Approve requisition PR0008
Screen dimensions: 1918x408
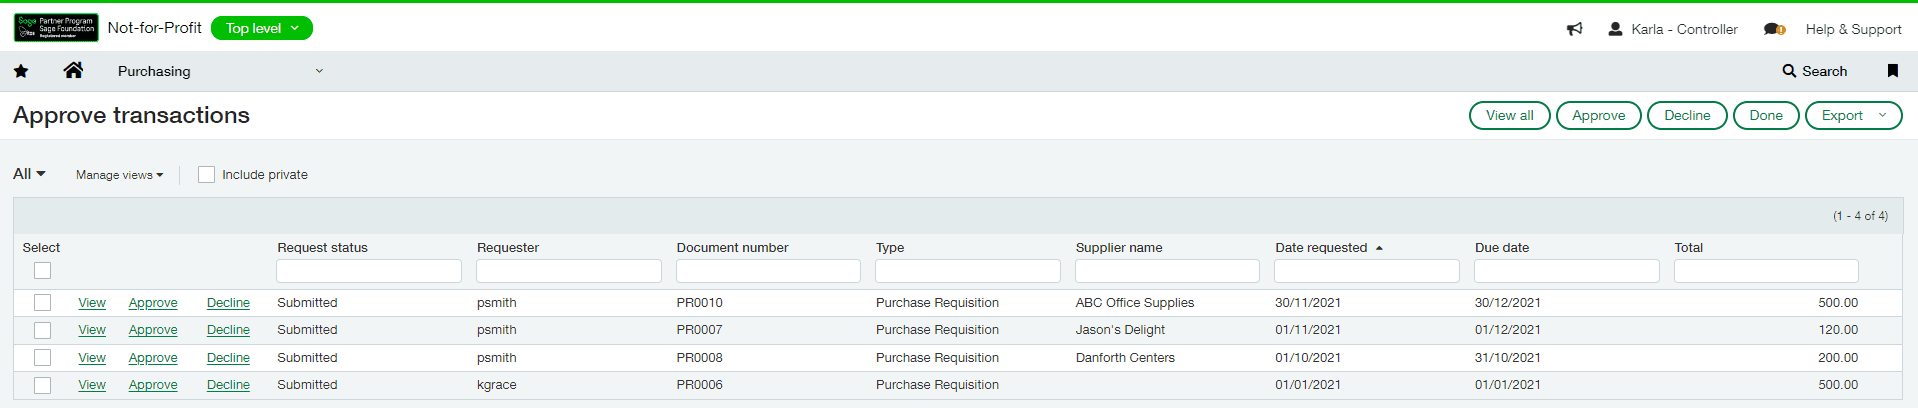(x=153, y=358)
